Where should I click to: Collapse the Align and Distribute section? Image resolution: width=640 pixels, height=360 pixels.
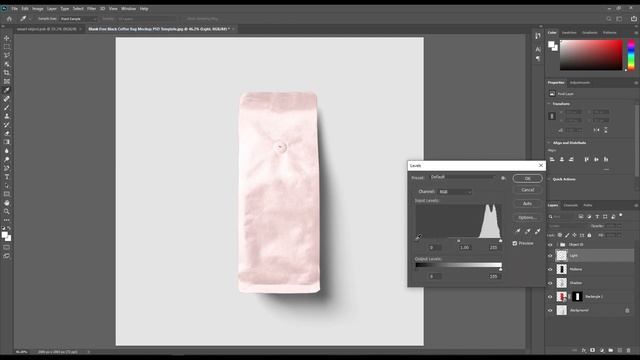549,143
